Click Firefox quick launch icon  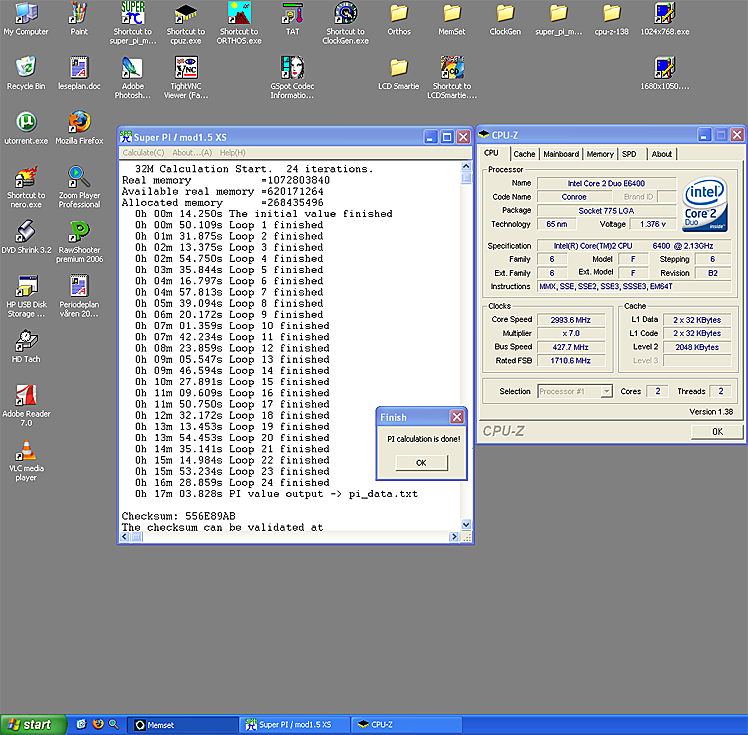click(98, 725)
